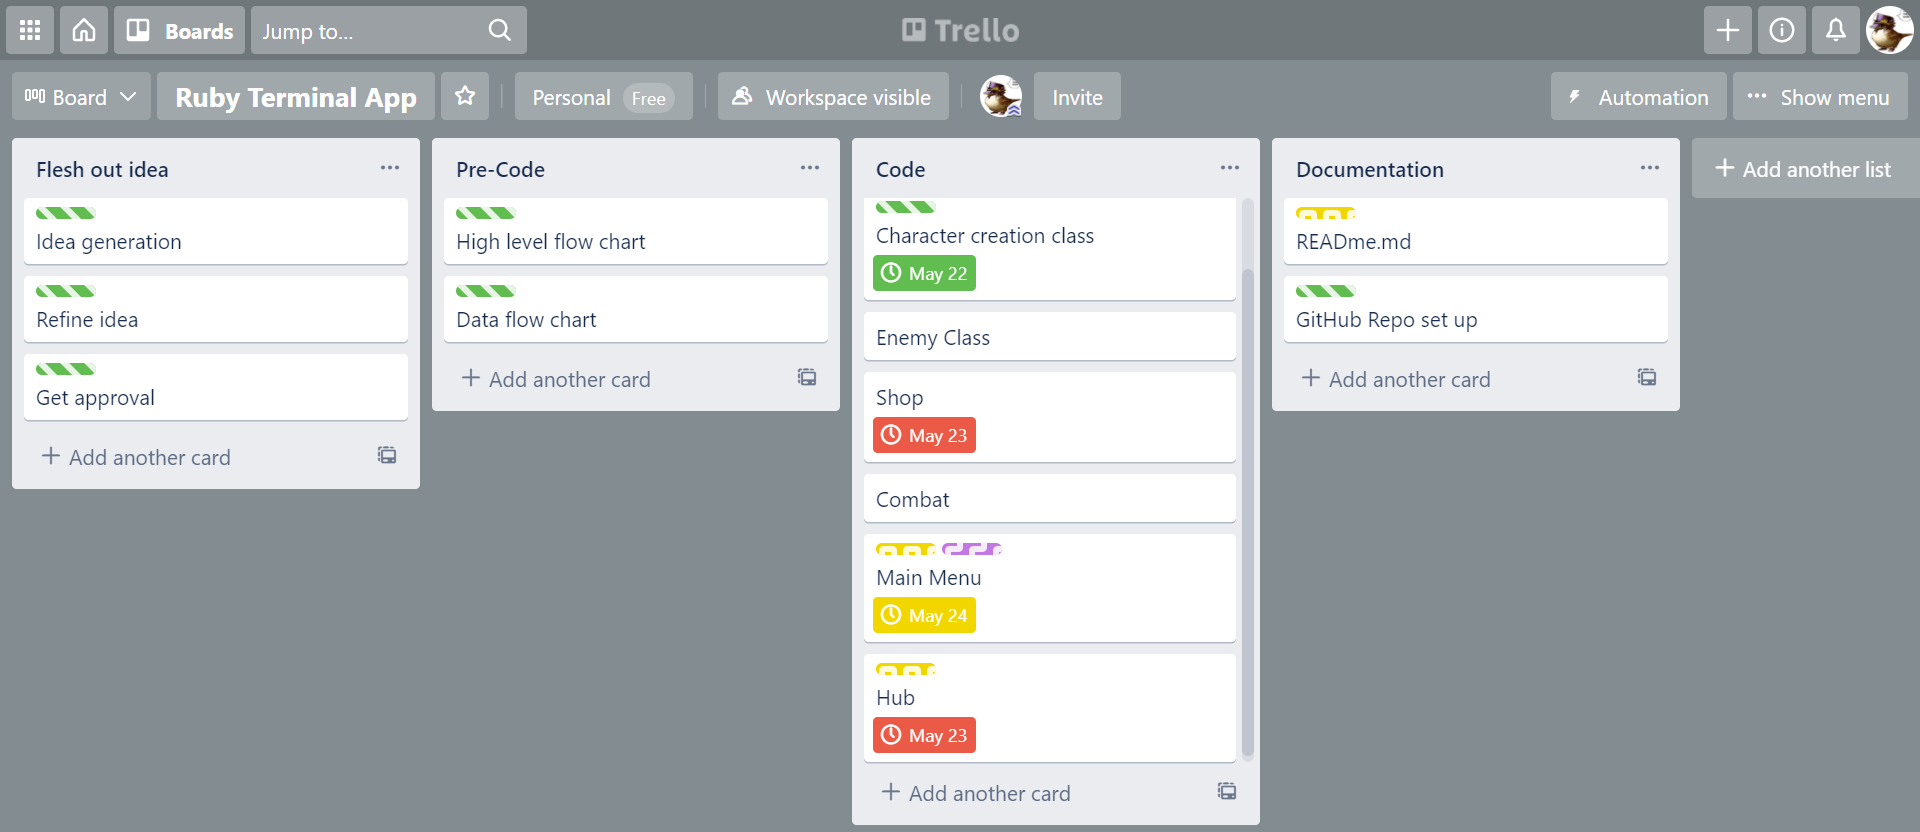Open the Shop card
The image size is (1920, 832).
tap(1050, 417)
